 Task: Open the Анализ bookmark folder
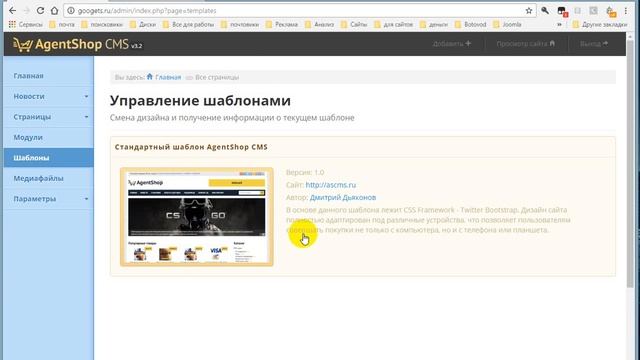pyautogui.click(x=320, y=24)
